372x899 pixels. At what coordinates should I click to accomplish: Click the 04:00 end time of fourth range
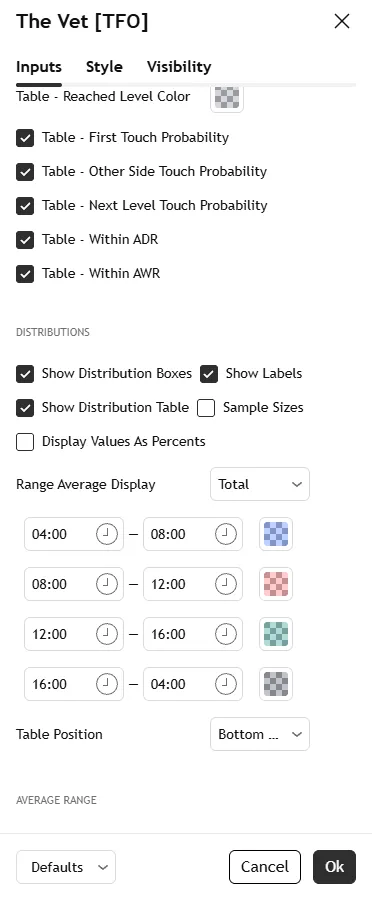click(193, 684)
